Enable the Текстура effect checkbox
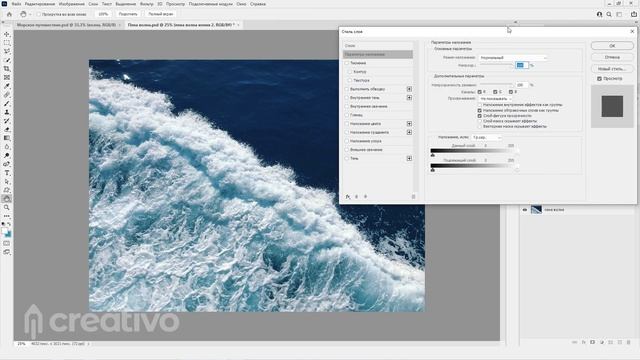Viewport: 640px width, 360px height. [350, 80]
